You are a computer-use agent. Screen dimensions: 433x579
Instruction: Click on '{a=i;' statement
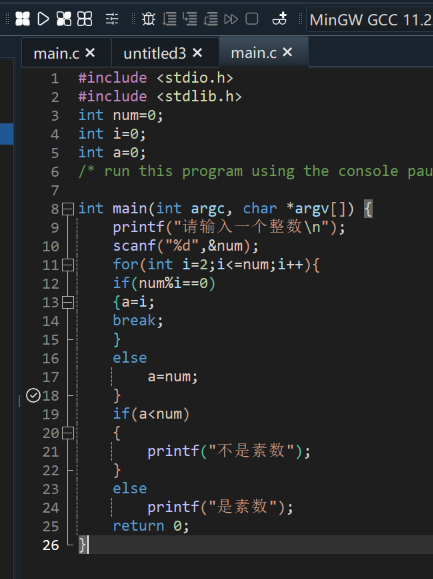pyautogui.click(x=134, y=302)
